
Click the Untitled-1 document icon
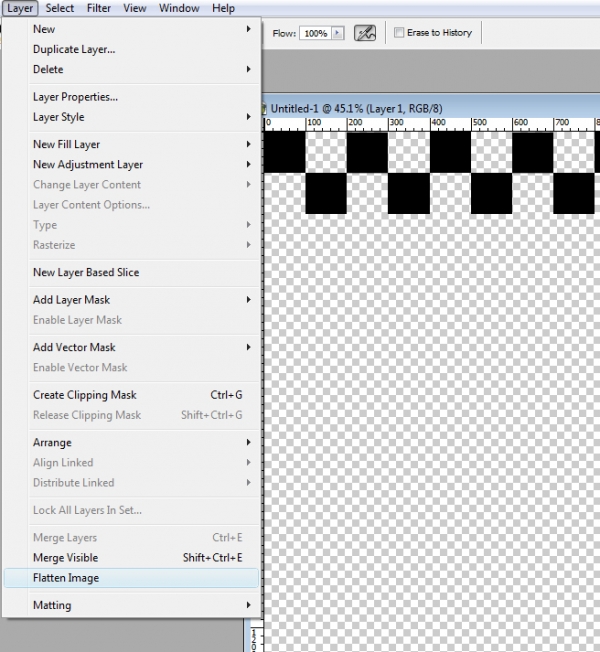click(x=264, y=109)
